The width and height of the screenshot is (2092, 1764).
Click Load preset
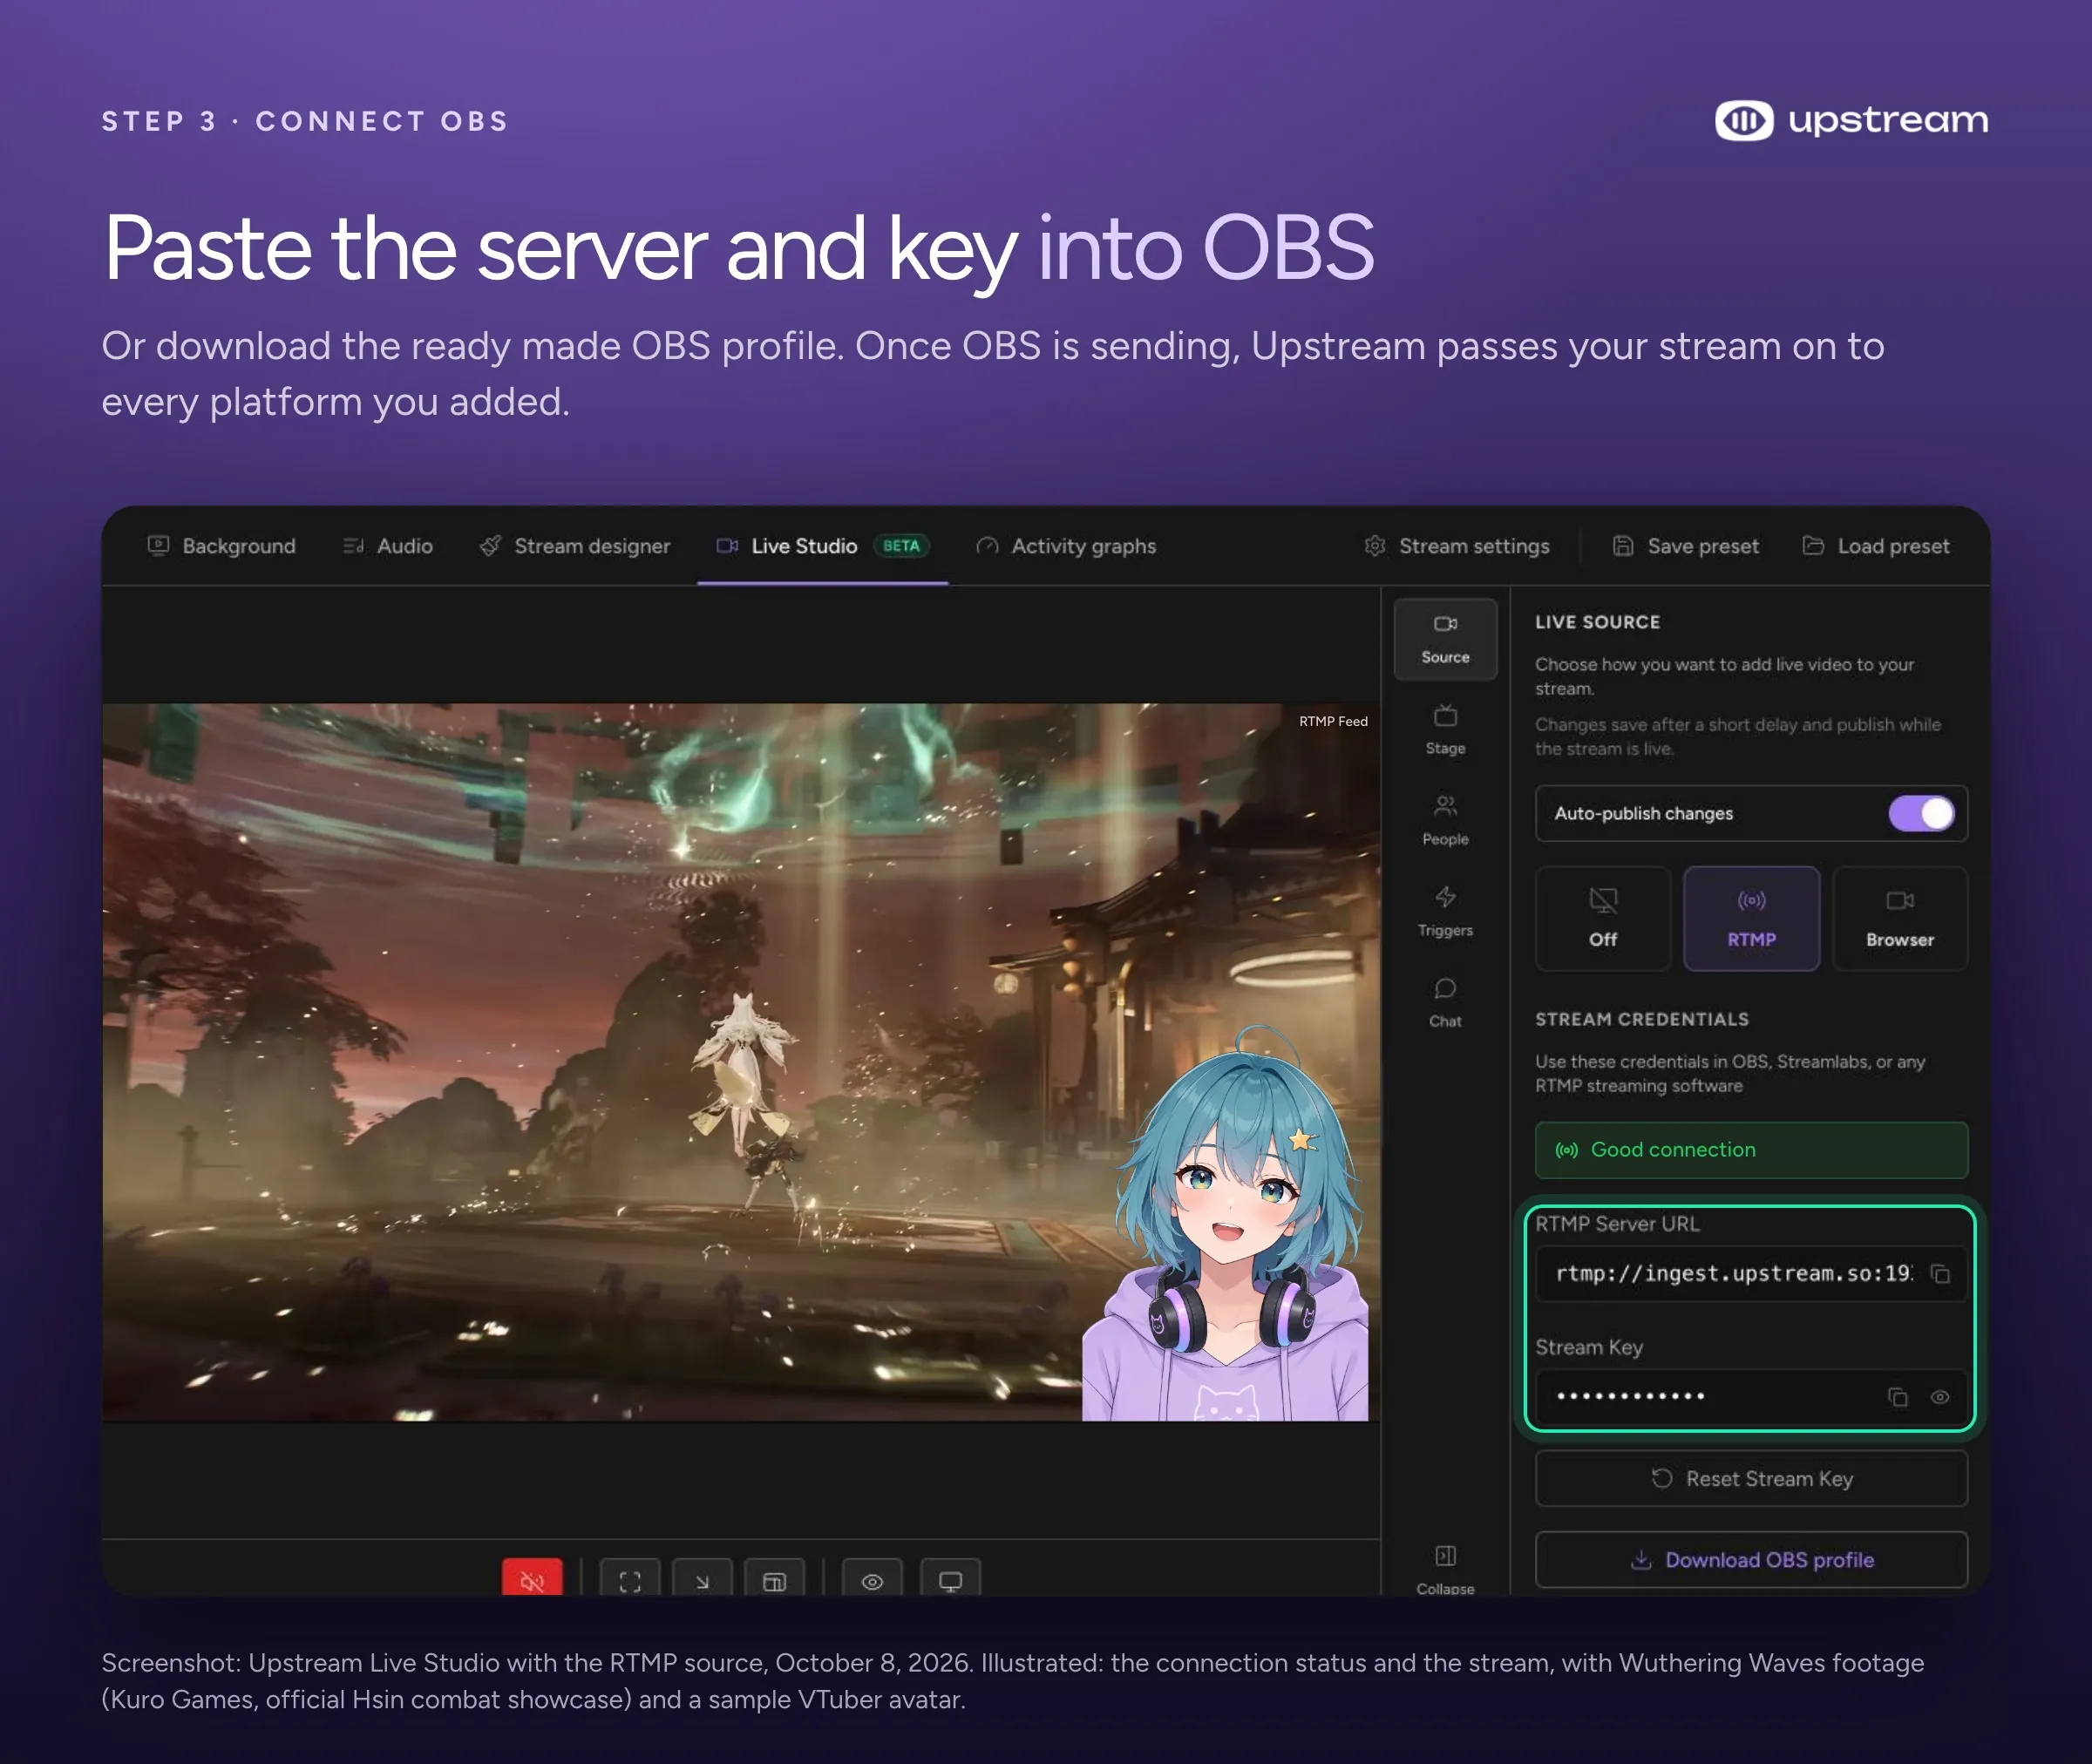coord(1876,546)
